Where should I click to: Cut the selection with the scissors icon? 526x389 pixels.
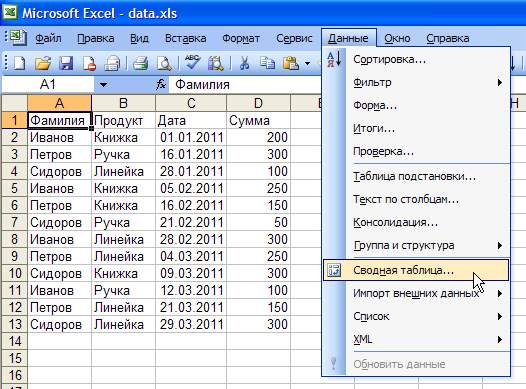point(244,63)
